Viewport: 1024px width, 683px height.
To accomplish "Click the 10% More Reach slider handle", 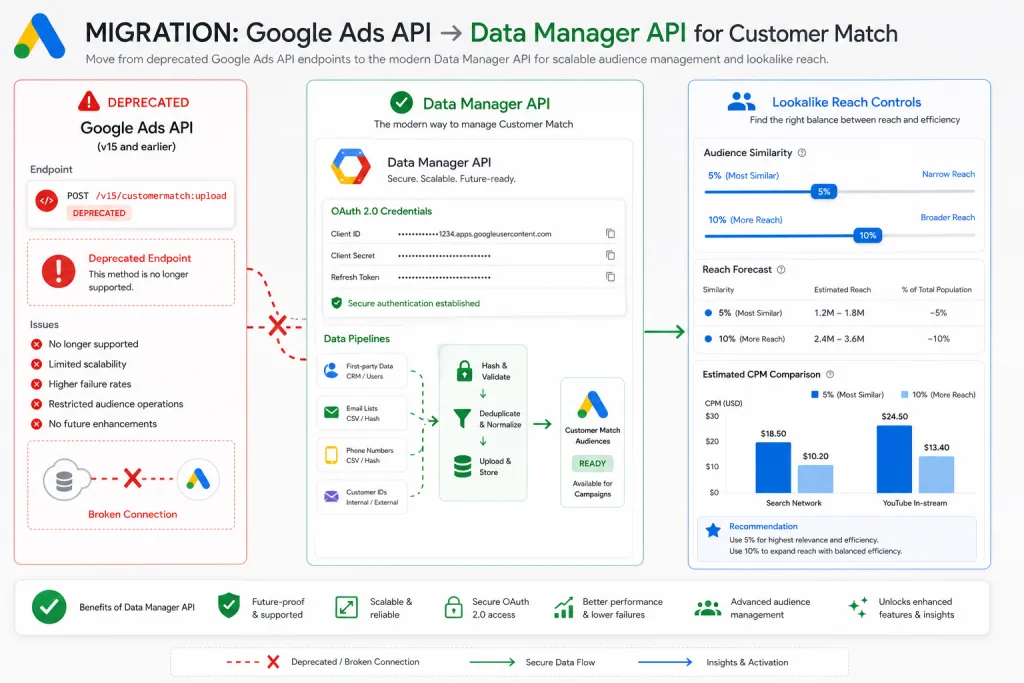I will click(867, 235).
